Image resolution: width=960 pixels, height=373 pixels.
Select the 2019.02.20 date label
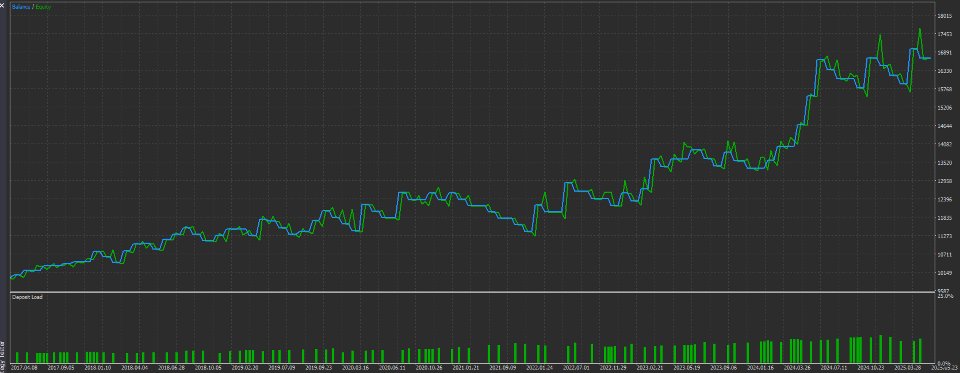(x=246, y=369)
